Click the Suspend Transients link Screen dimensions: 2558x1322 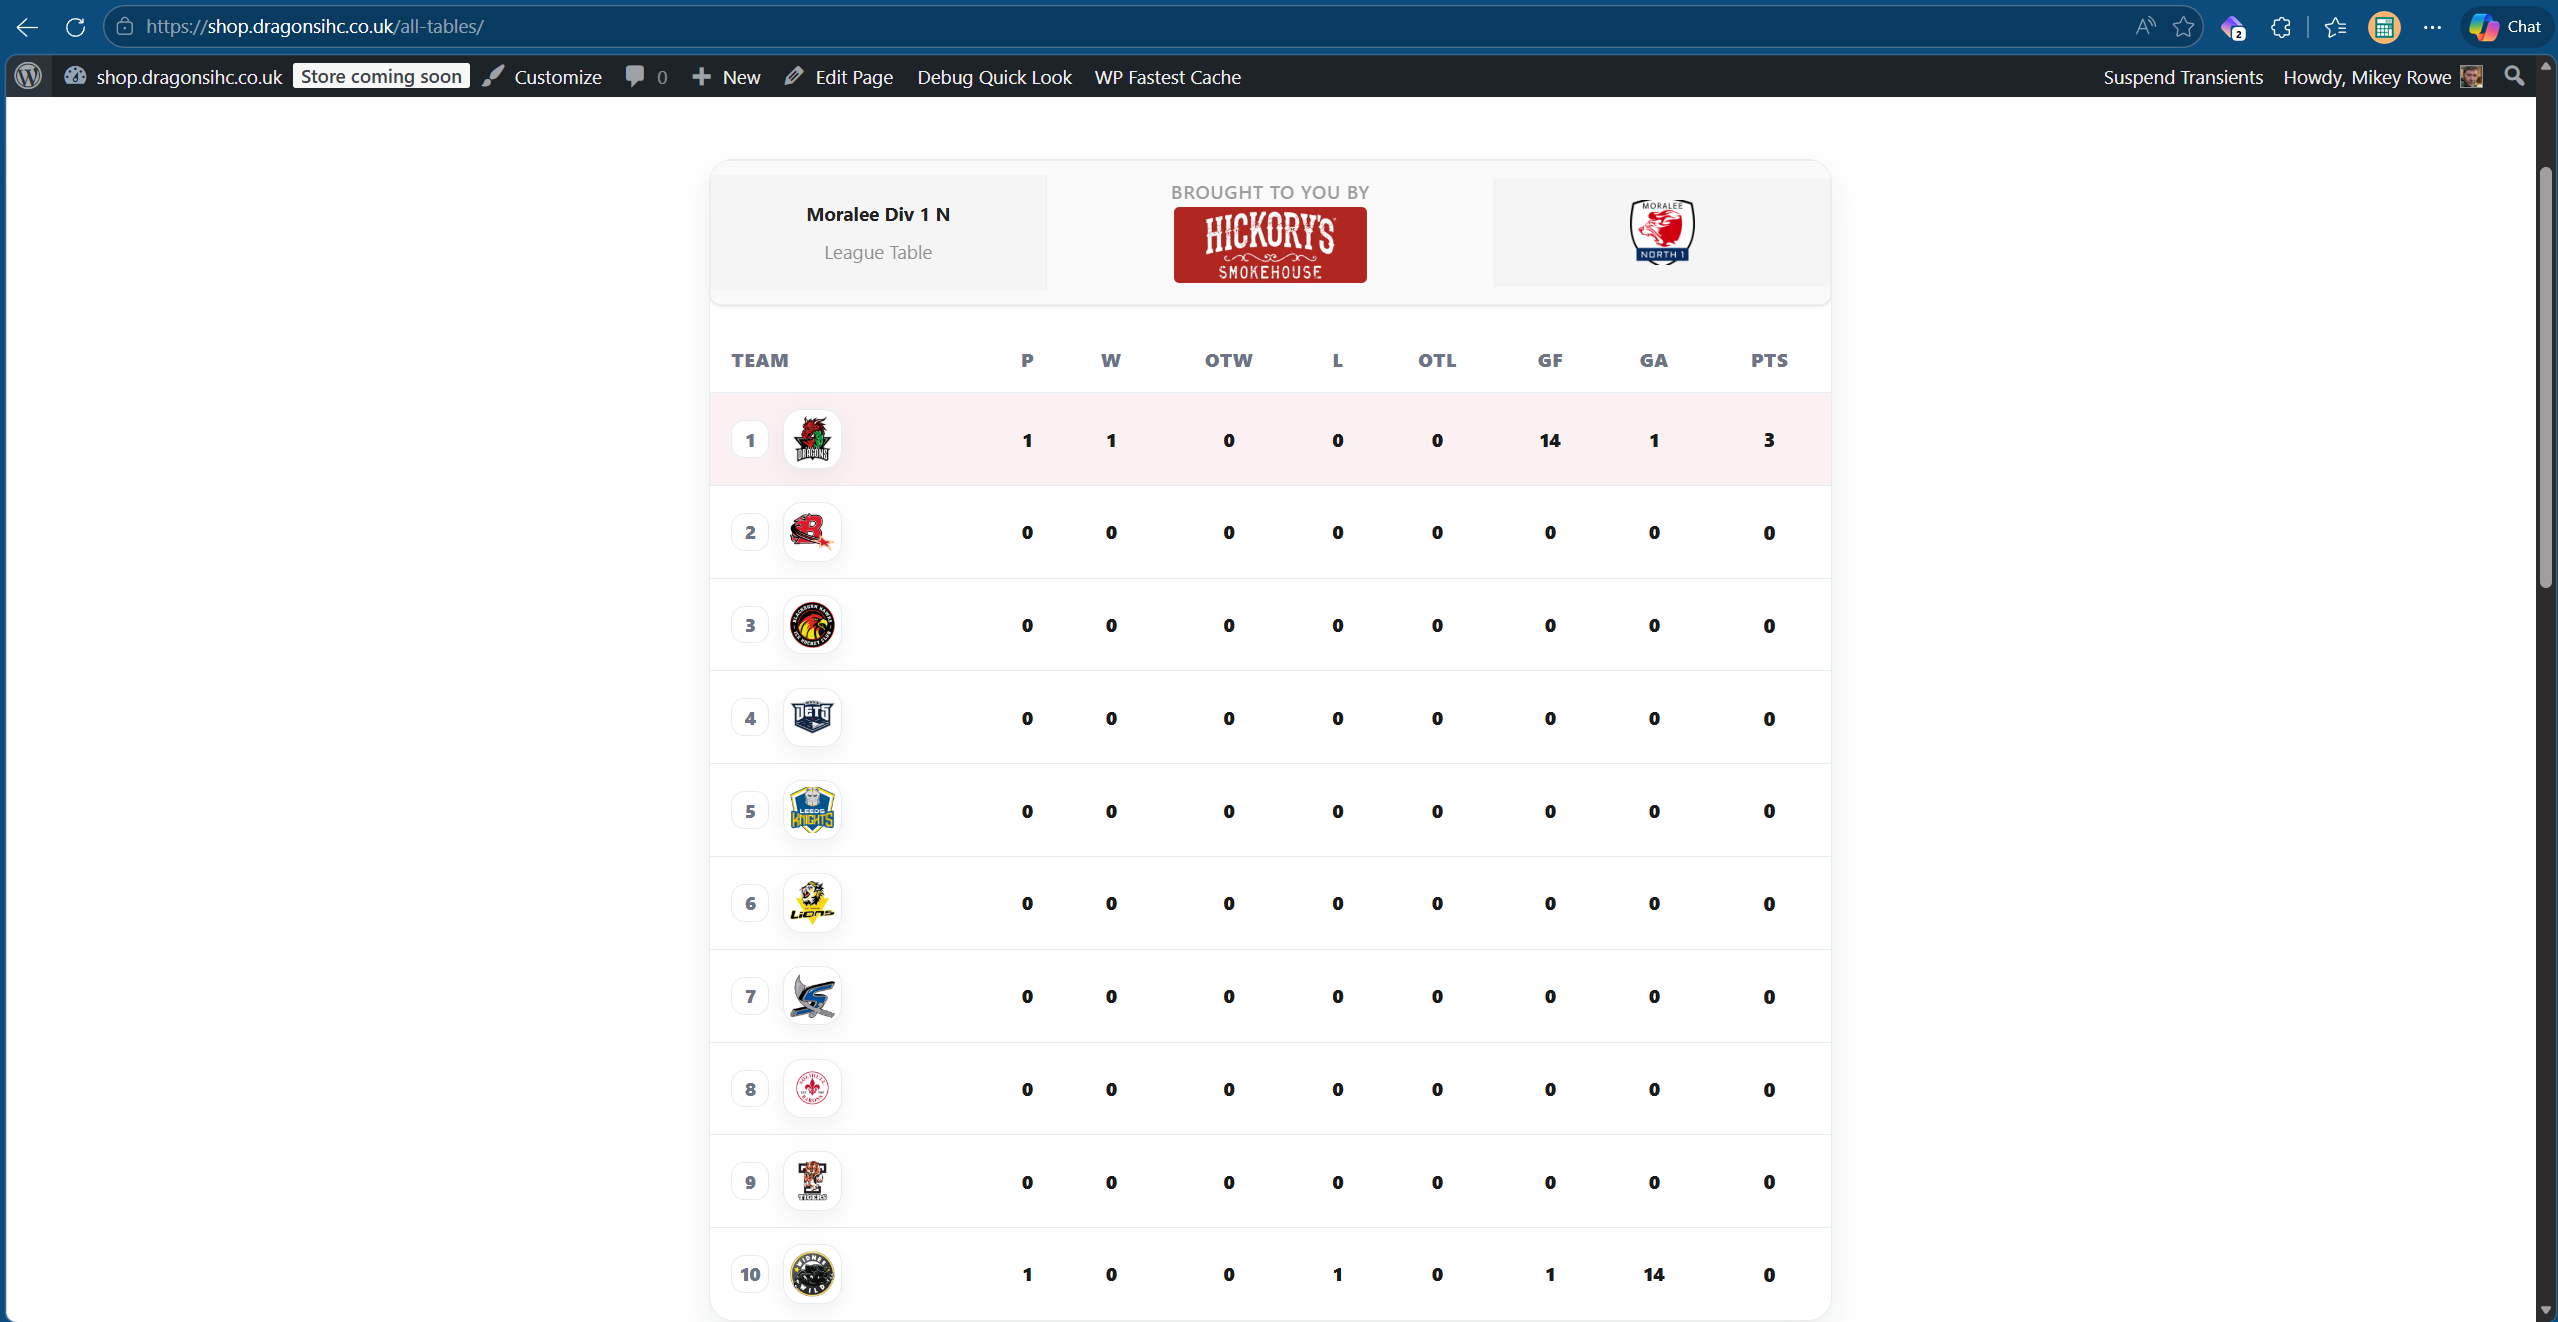click(2182, 76)
